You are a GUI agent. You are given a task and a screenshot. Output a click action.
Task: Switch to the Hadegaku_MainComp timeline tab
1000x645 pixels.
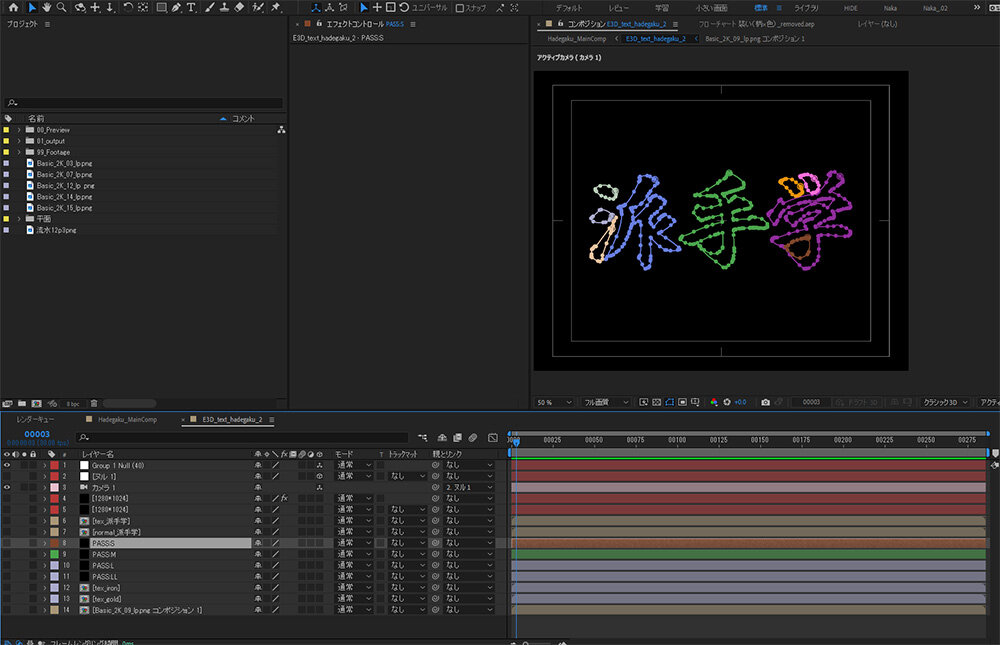click(x=125, y=420)
